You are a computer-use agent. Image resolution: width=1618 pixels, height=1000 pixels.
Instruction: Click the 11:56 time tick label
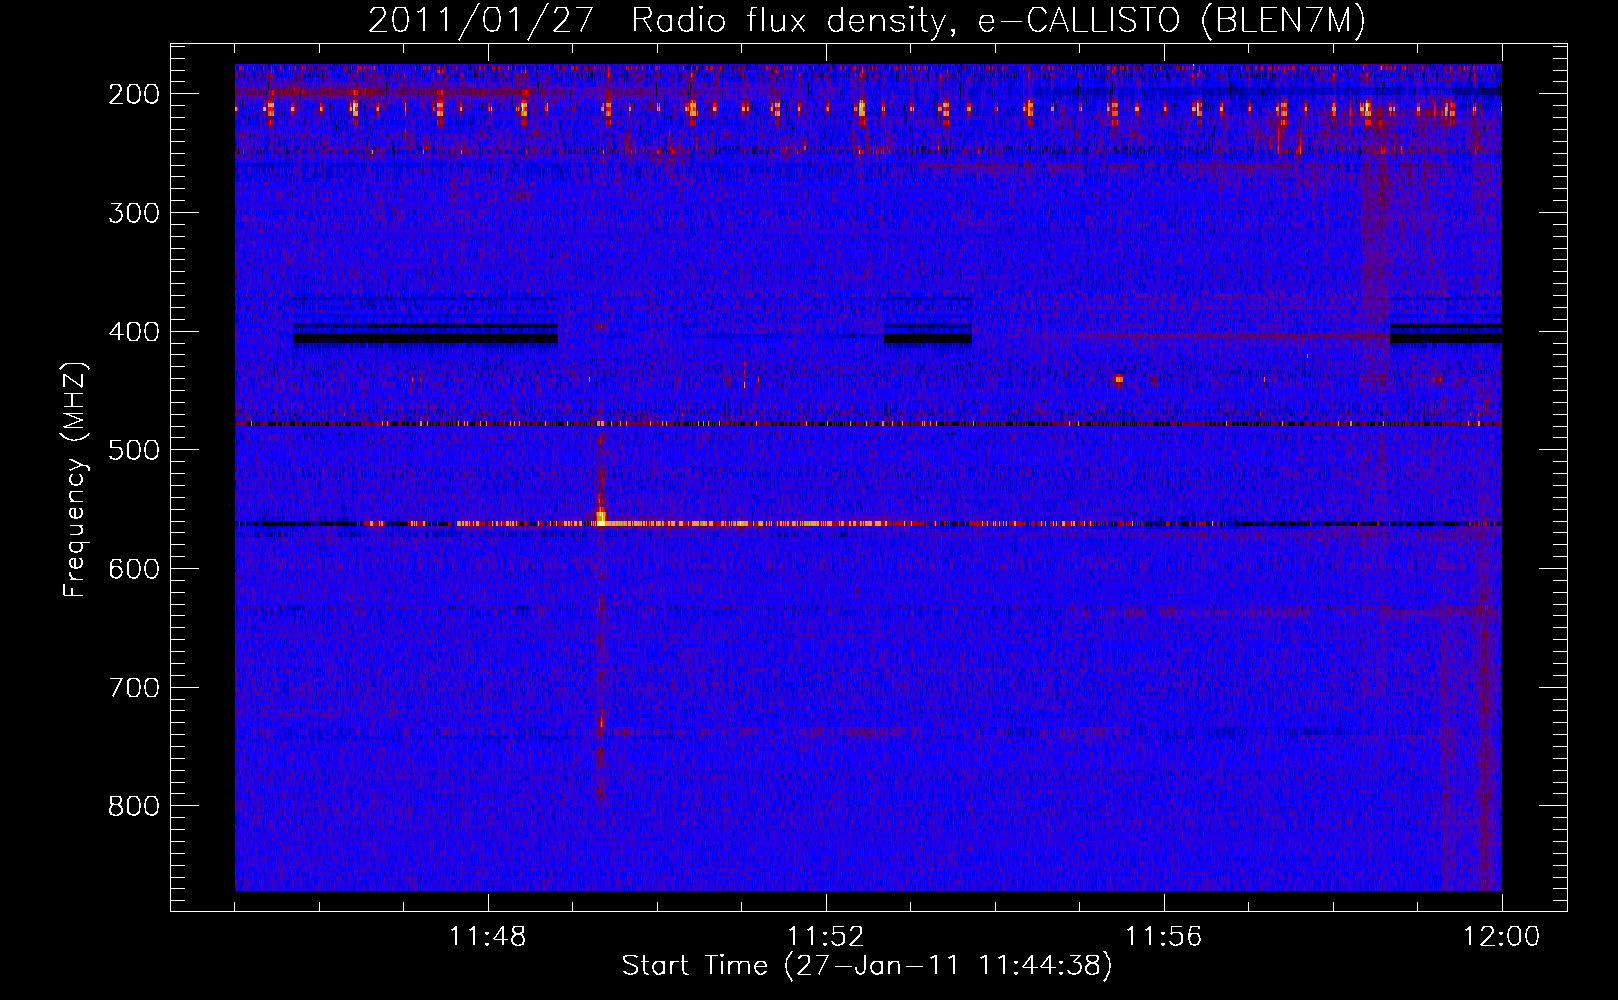tap(1164, 937)
